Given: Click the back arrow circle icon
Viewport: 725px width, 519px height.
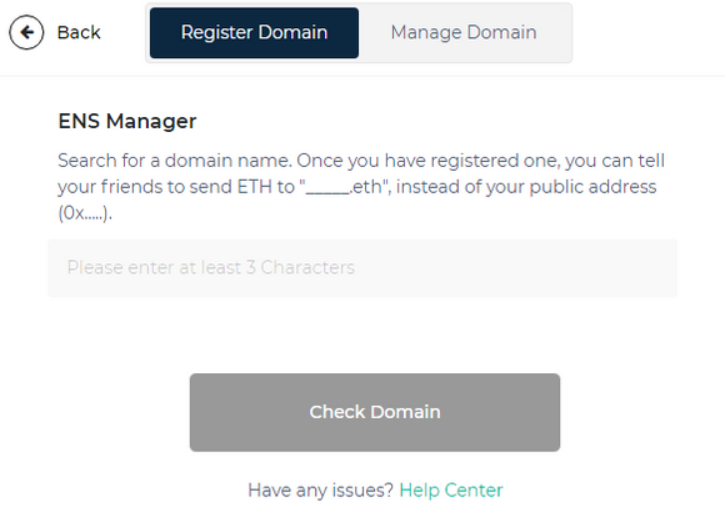Looking at the screenshot, I should tap(26, 32).
